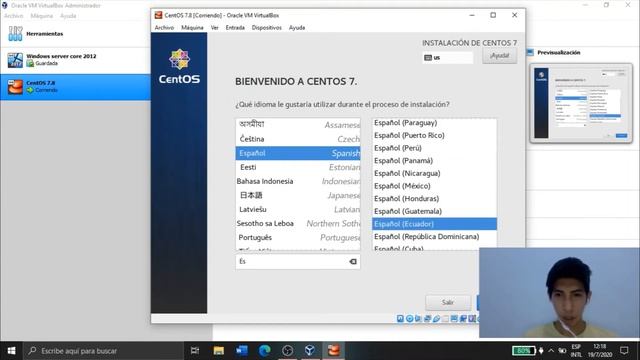The image size is (640, 360).
Task: Click the language search input field
Action: (x=298, y=262)
